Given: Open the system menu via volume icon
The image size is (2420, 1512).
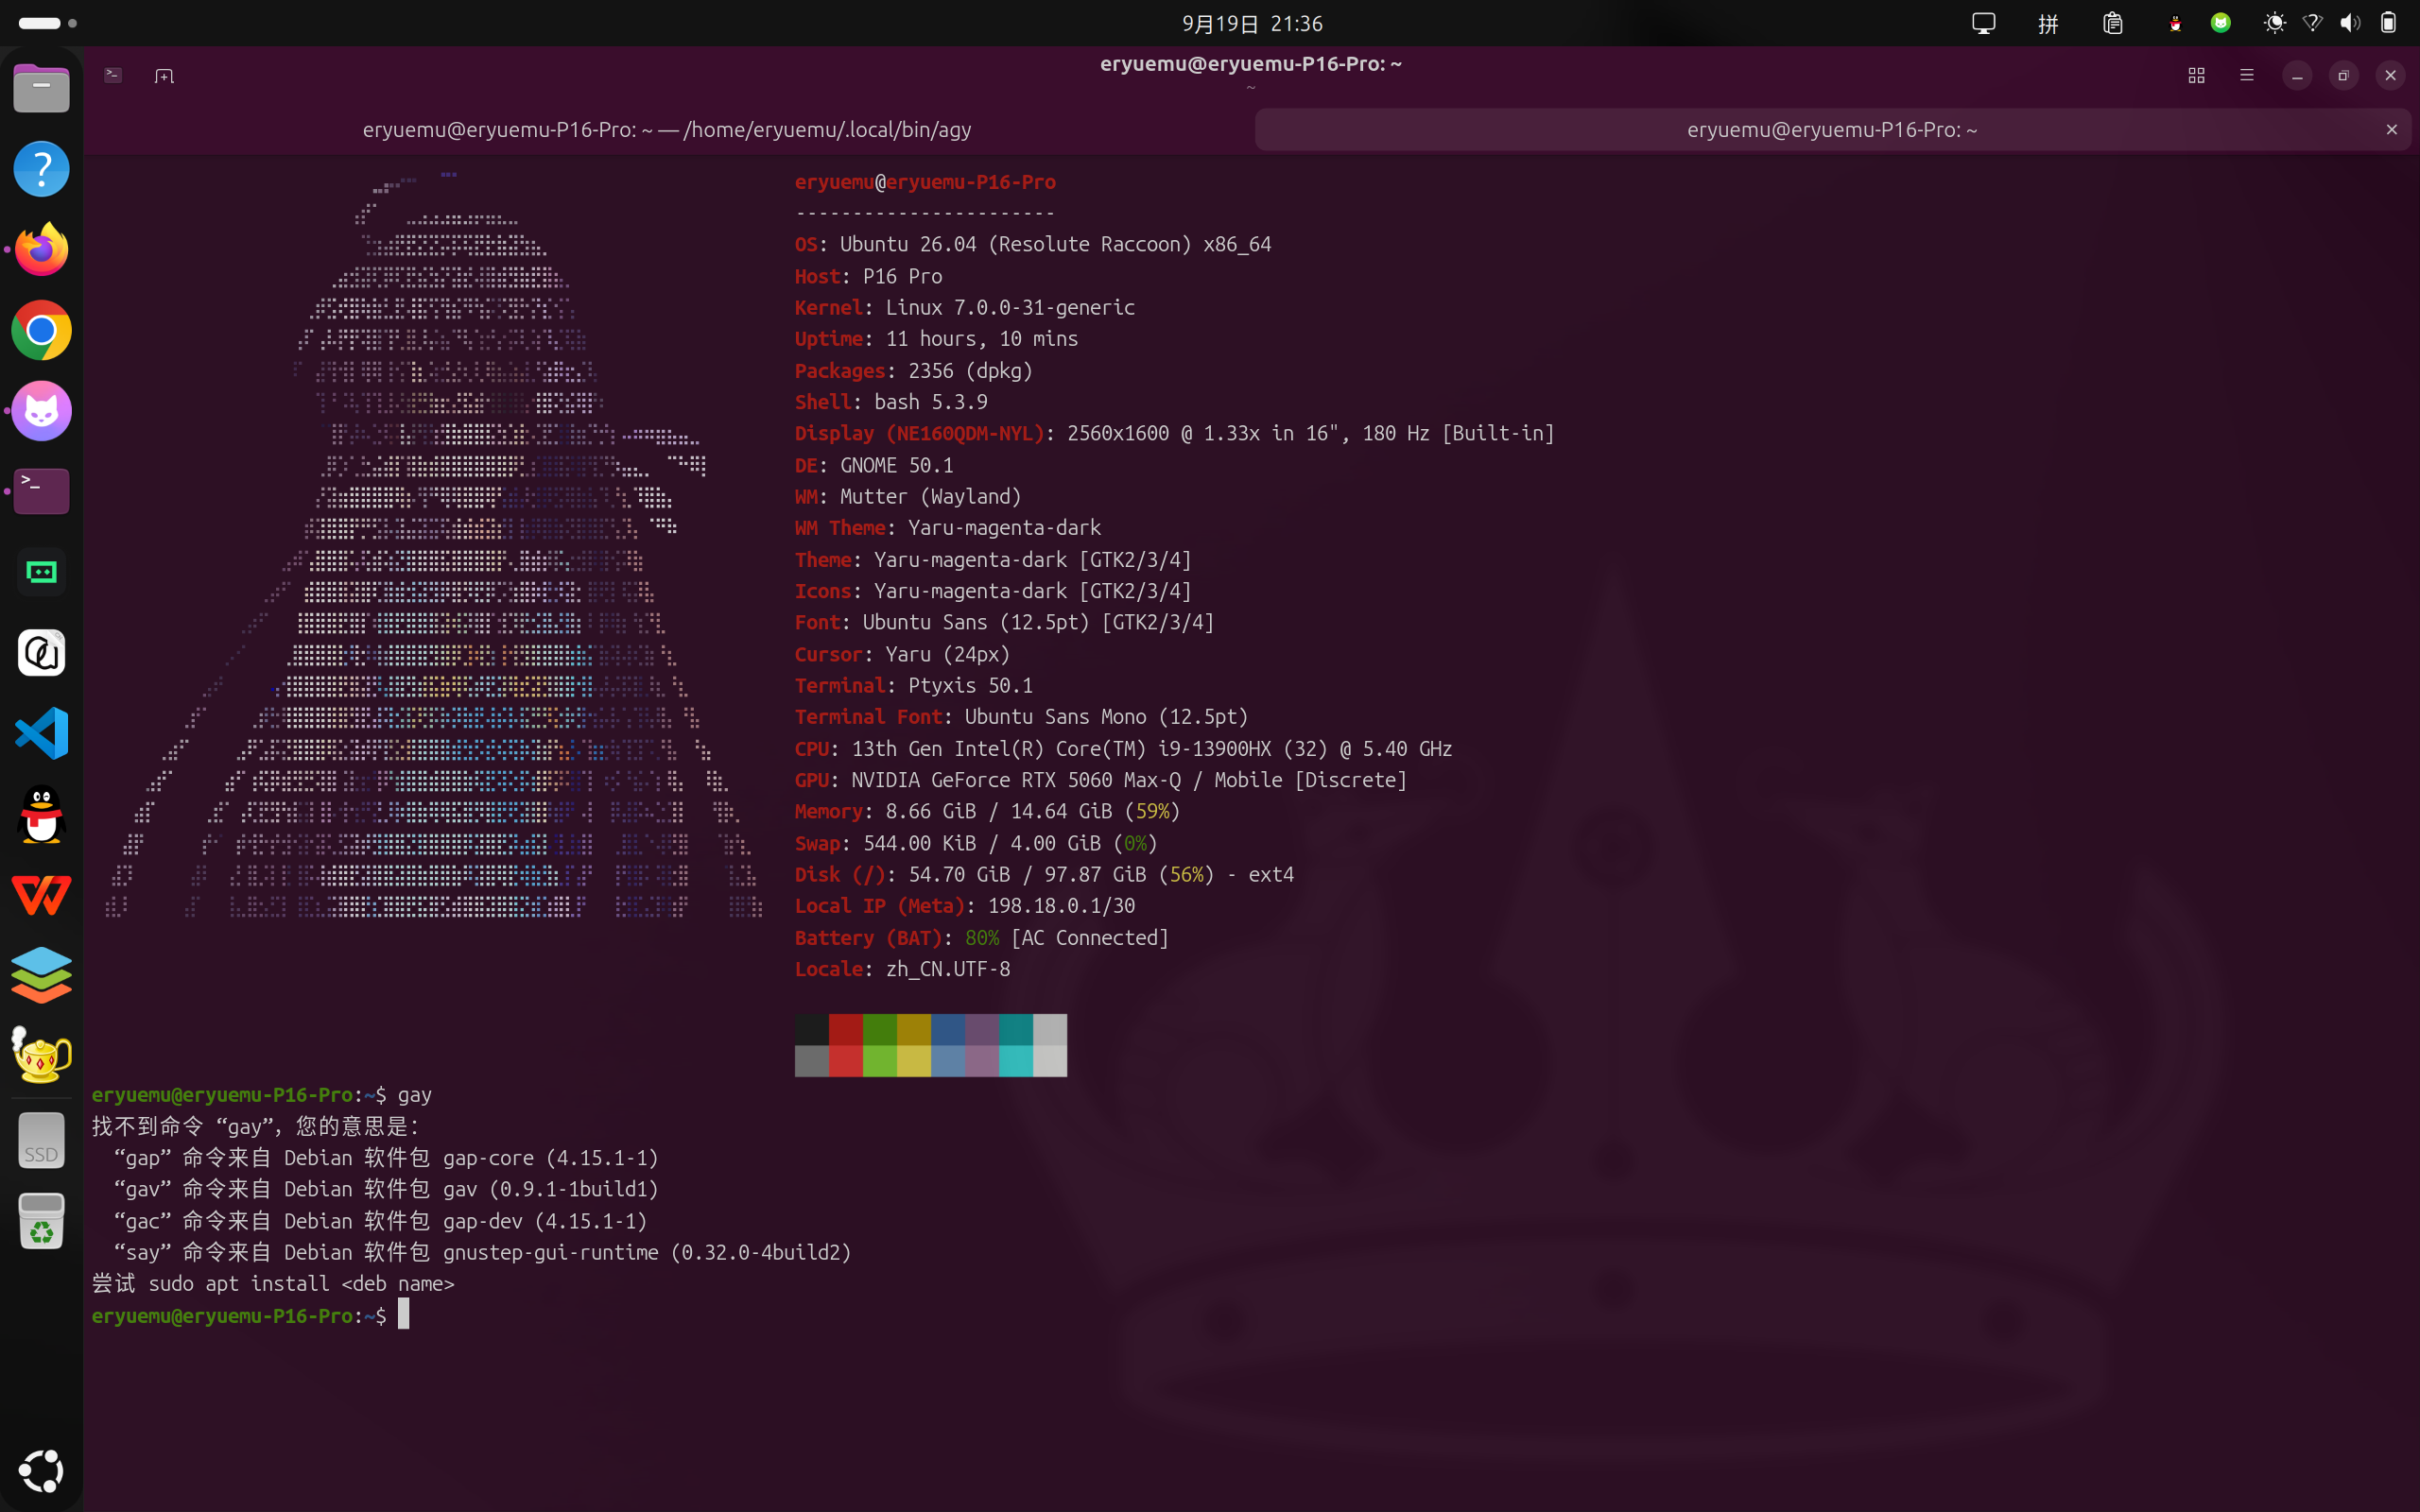Looking at the screenshot, I should (x=2350, y=23).
